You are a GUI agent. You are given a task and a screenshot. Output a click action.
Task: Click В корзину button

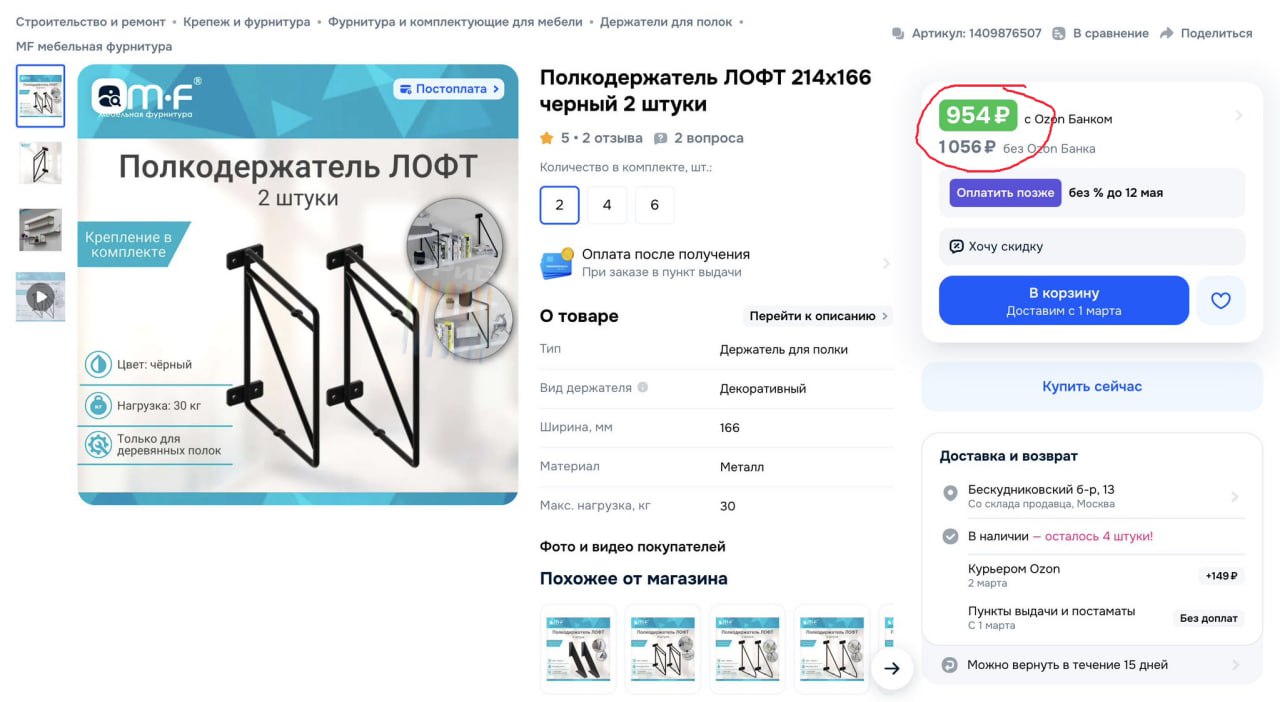[1064, 300]
